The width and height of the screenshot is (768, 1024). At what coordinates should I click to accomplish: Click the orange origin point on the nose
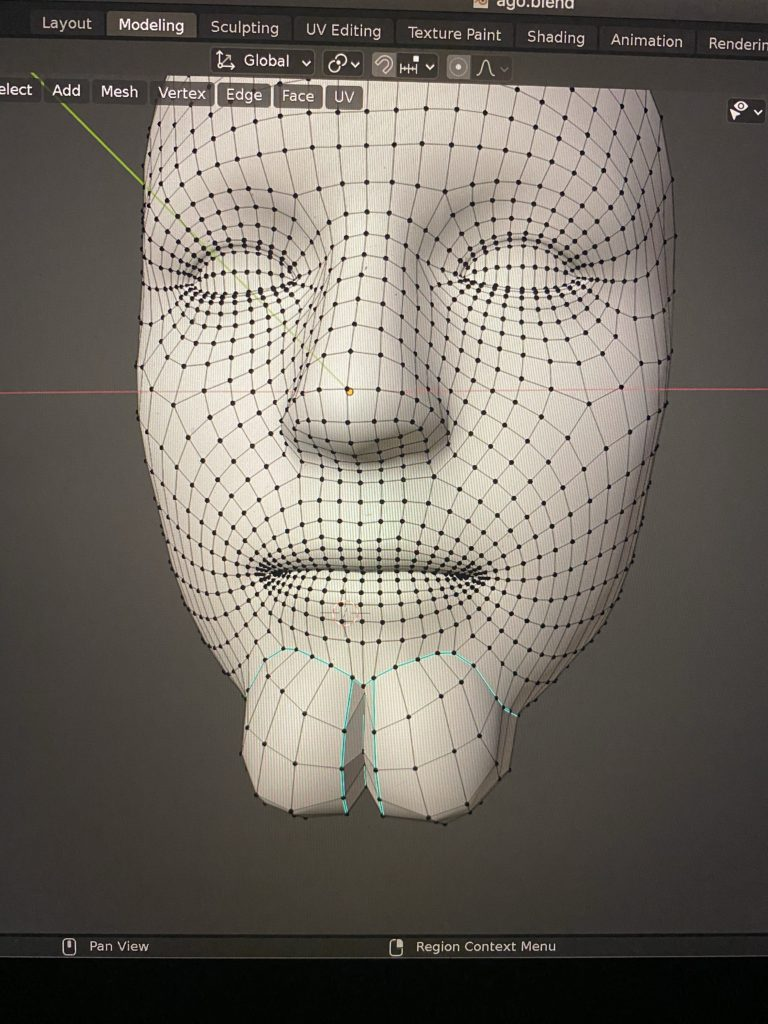349,391
